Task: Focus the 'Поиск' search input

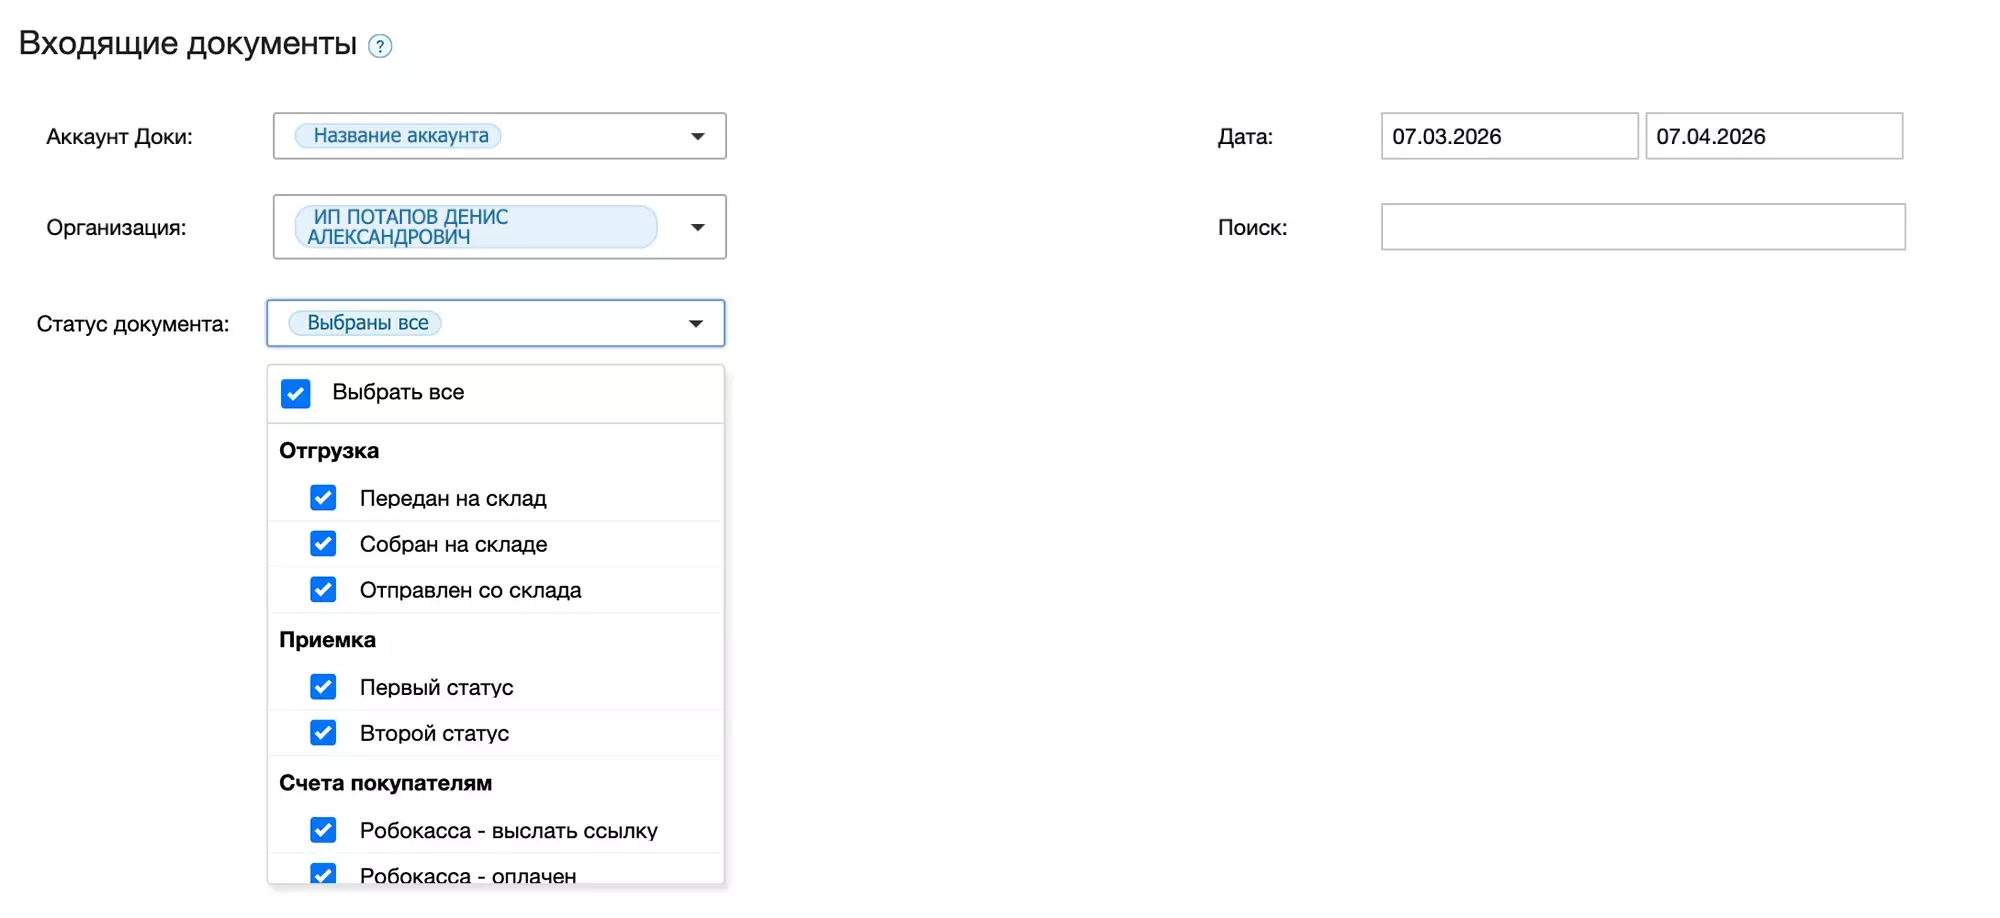Action: pyautogui.click(x=1642, y=227)
